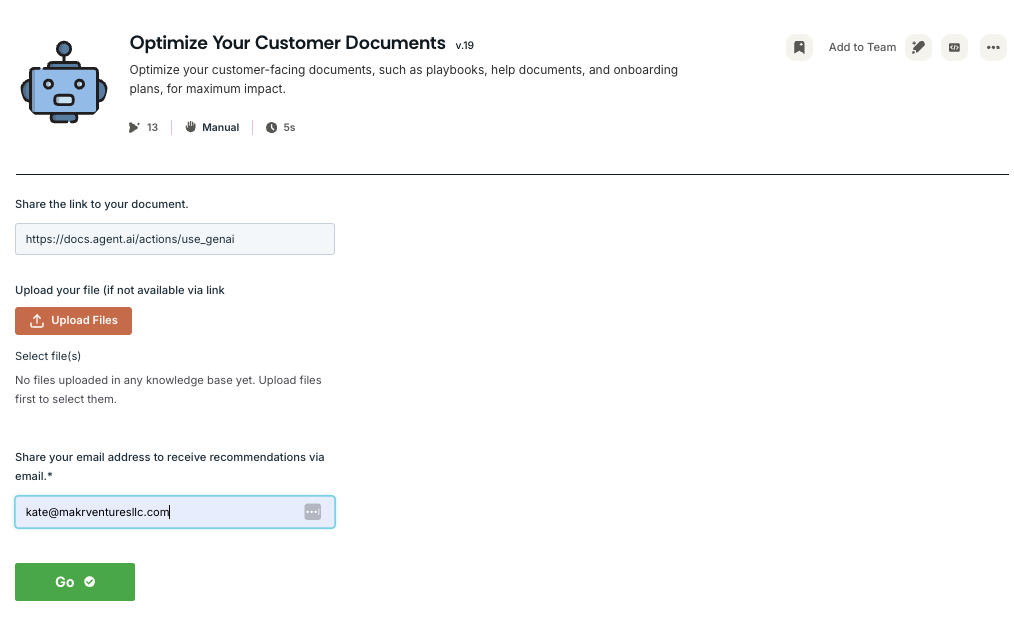This screenshot has height=617, width=1014.
Task: Click the upload arrow icon on Upload Files
Action: pyautogui.click(x=37, y=321)
